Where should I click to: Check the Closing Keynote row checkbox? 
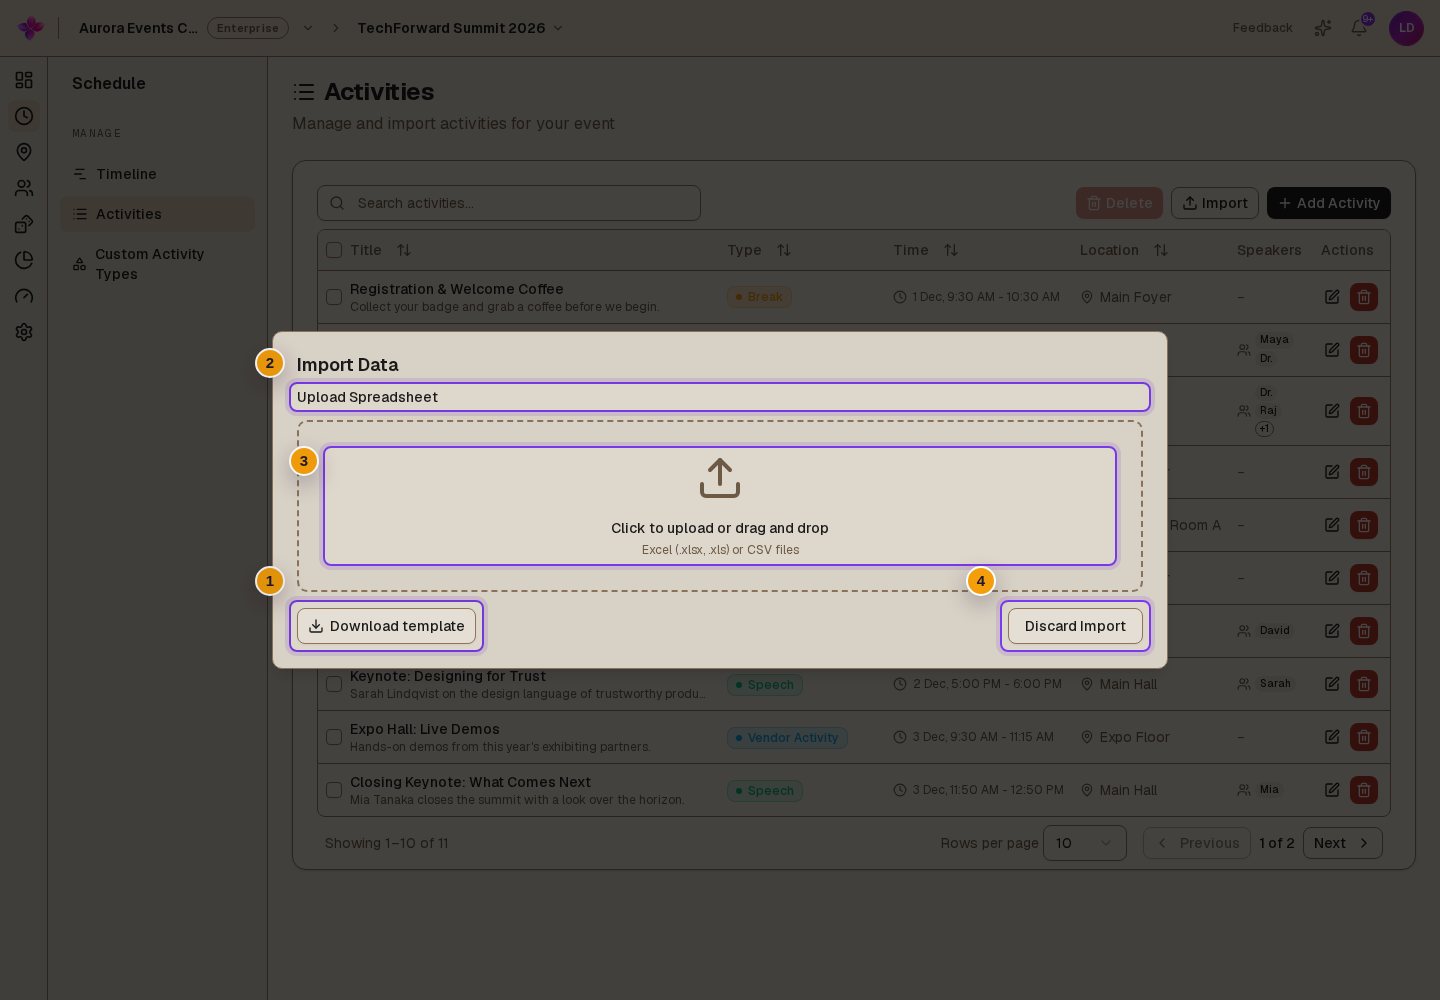click(x=334, y=790)
